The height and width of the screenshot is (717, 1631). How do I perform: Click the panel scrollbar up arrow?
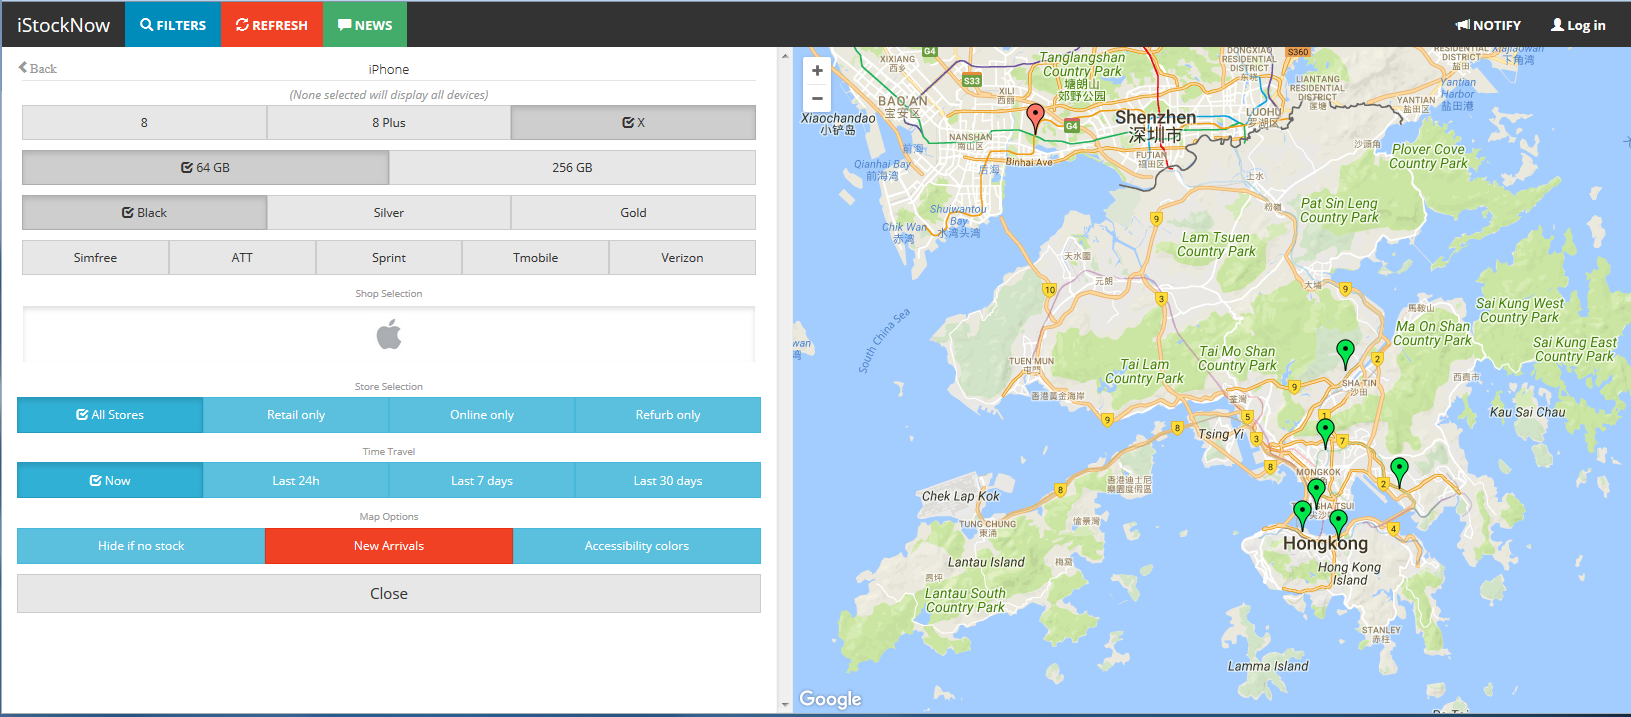(x=785, y=55)
